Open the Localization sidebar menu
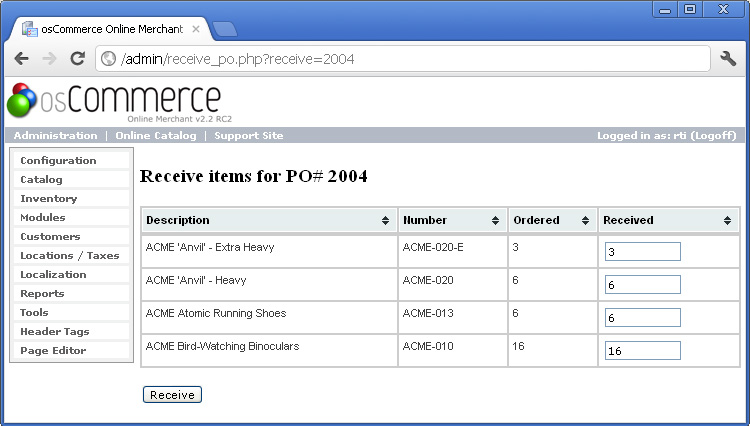The width and height of the screenshot is (750, 426). 71,274
